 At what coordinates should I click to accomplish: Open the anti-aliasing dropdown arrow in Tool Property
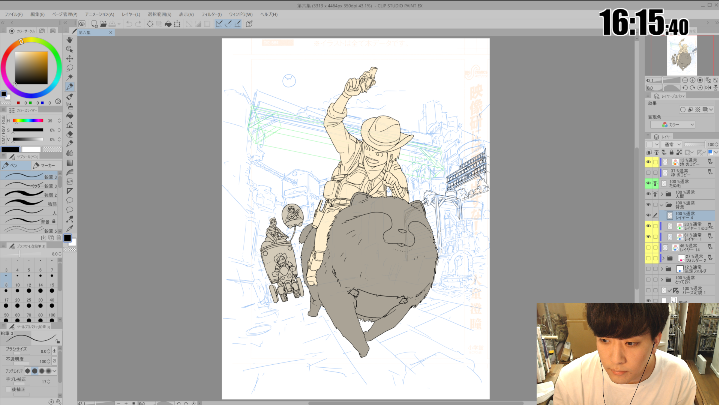pos(55,371)
